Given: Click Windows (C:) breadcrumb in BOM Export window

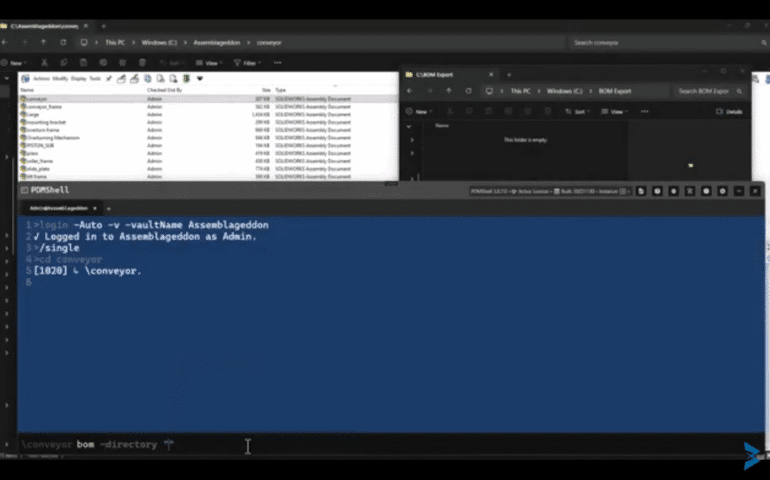Looking at the screenshot, I should click(x=565, y=91).
